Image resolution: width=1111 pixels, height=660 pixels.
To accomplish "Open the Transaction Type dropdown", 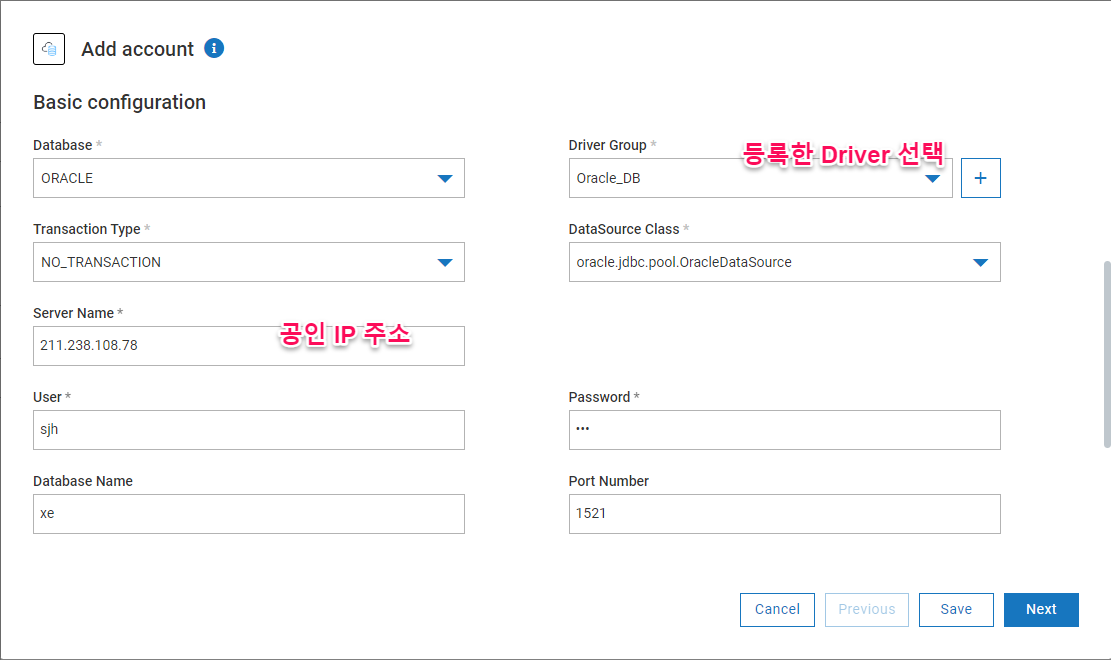I will click(x=248, y=262).
